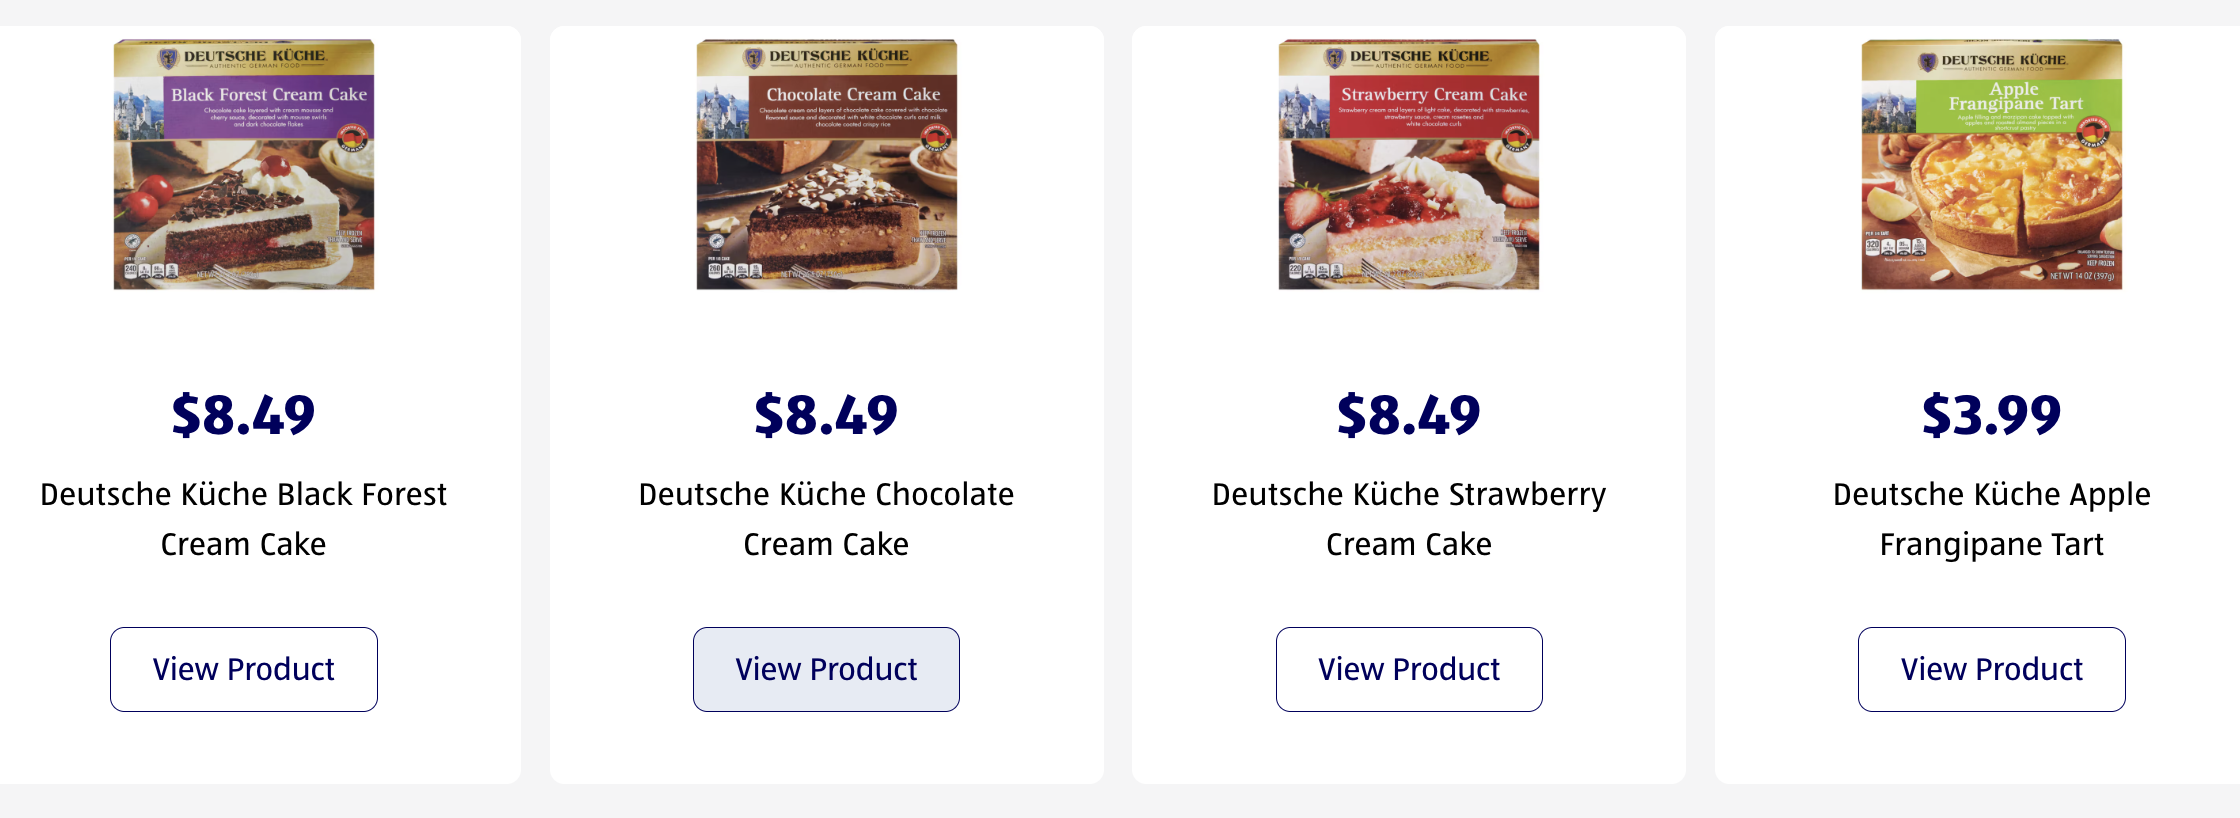Image resolution: width=2240 pixels, height=818 pixels.
Task: Select the Deutsche Küche Apple Frangipane Tart title
Action: (x=1992, y=519)
